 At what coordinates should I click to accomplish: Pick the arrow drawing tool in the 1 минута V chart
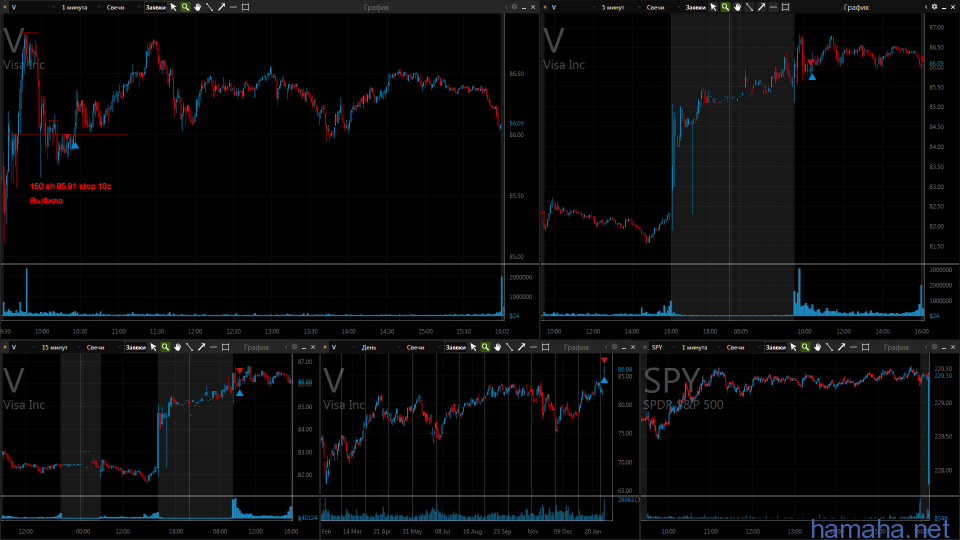tap(221, 7)
